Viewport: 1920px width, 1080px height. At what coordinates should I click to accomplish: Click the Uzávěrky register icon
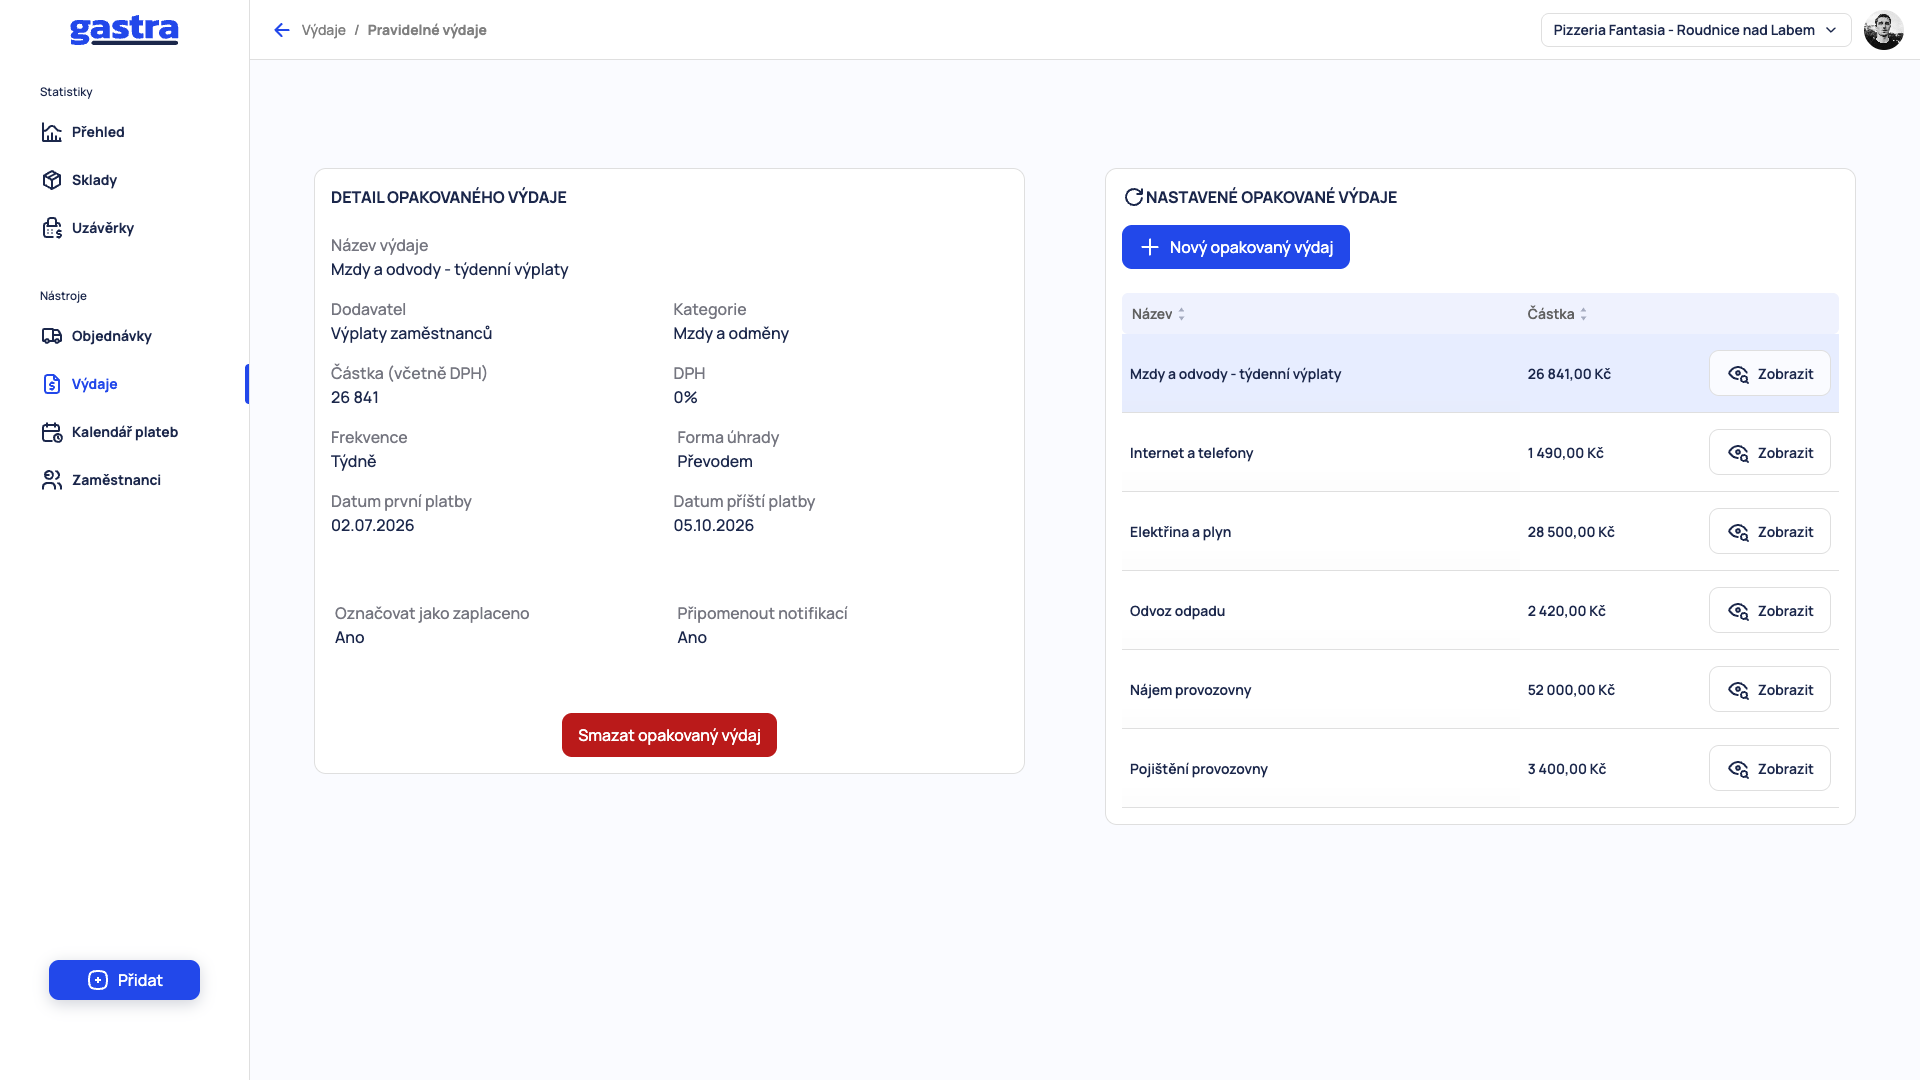[52, 228]
